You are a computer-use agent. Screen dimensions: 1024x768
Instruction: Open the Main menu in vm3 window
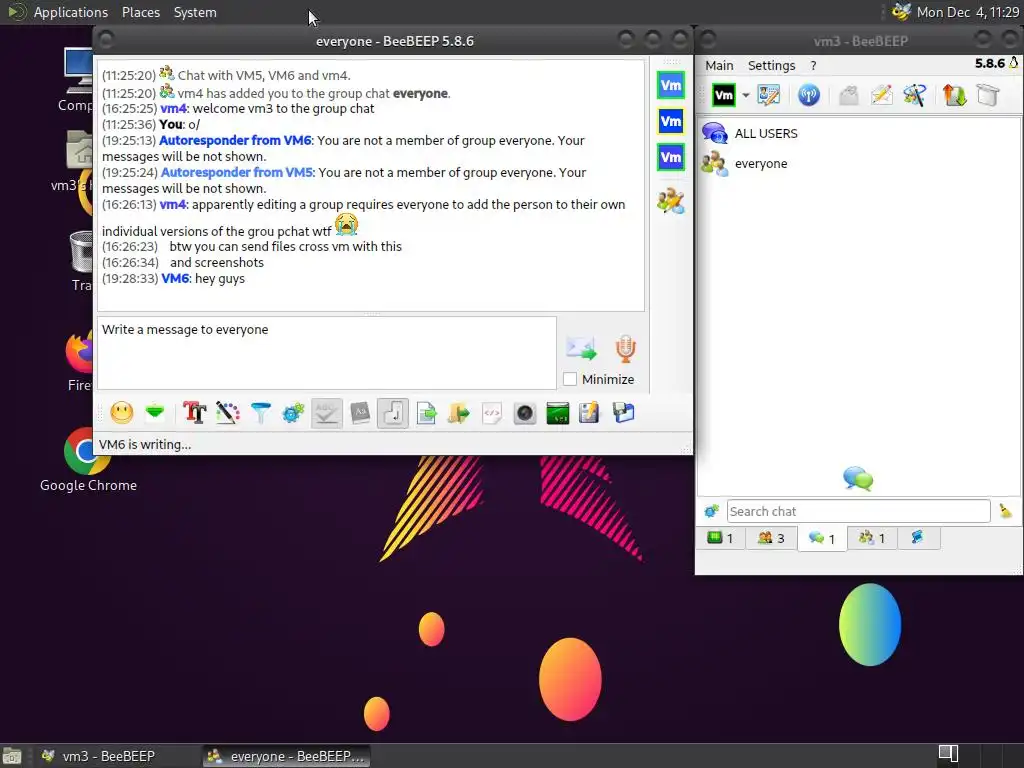pos(719,65)
